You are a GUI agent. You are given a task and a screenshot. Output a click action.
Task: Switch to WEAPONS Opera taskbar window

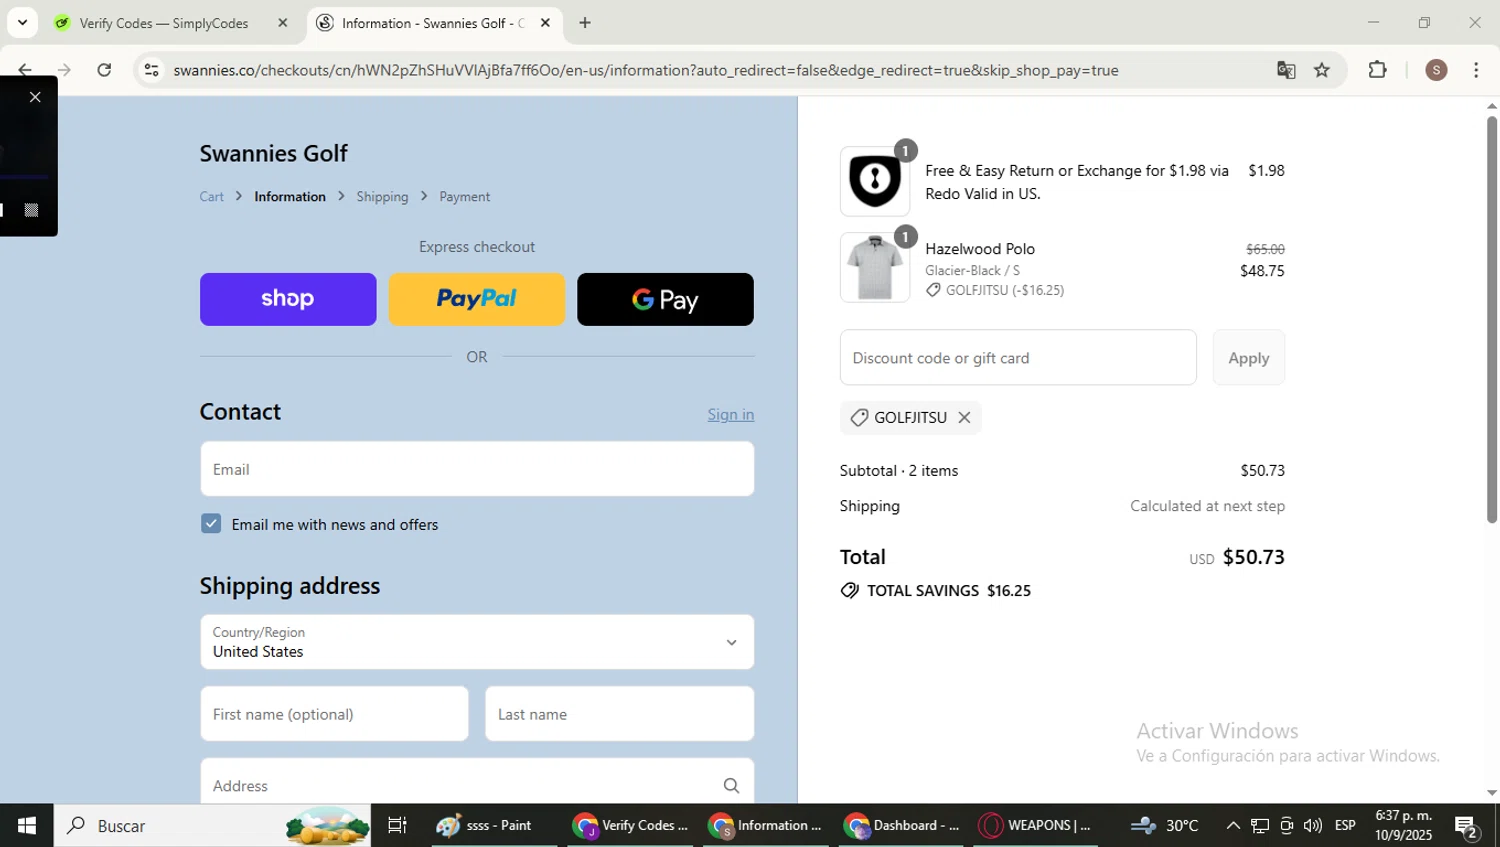pos(1037,826)
